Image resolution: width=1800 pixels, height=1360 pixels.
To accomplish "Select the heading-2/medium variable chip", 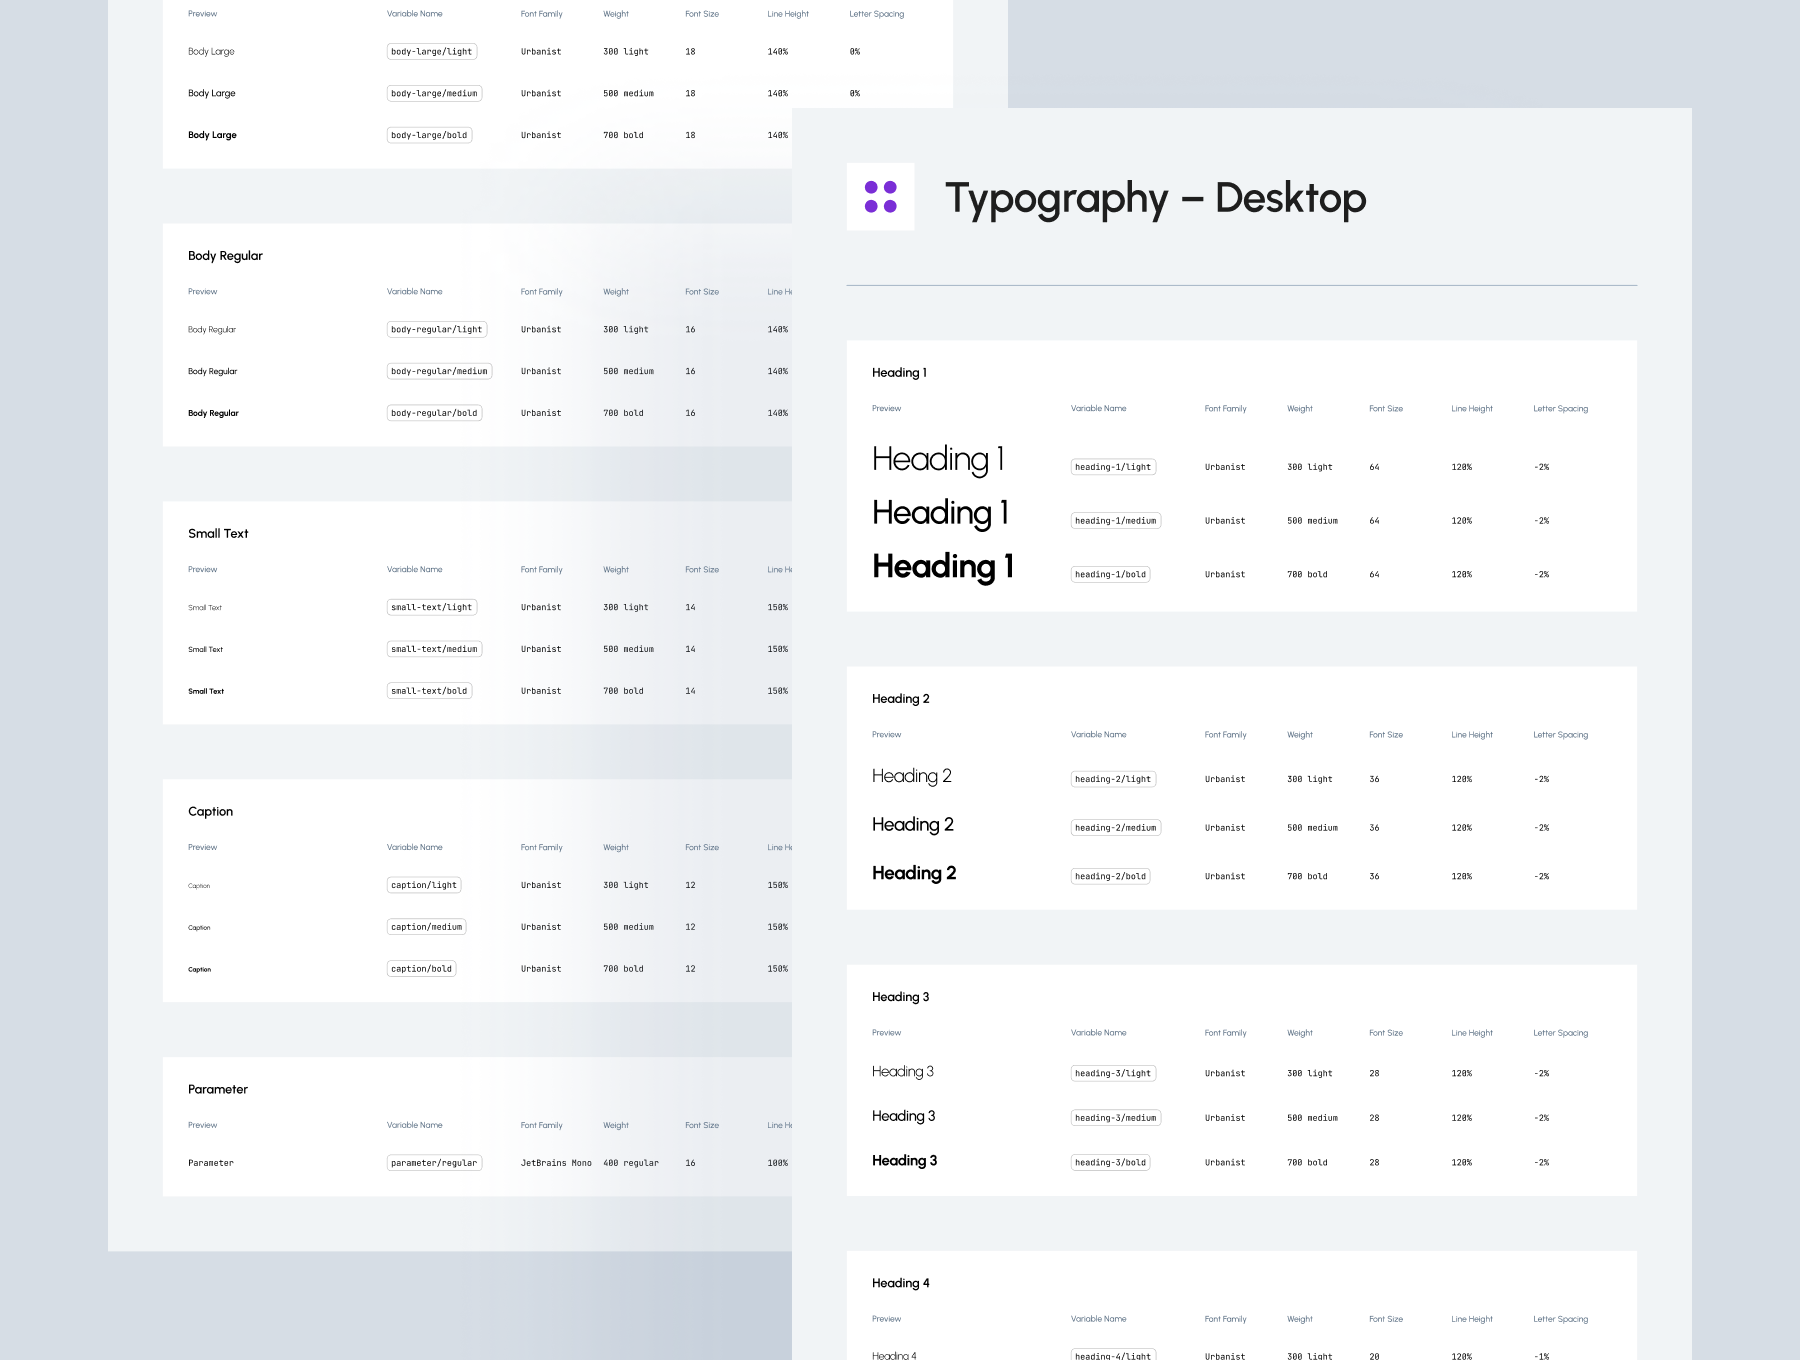I will [1116, 828].
